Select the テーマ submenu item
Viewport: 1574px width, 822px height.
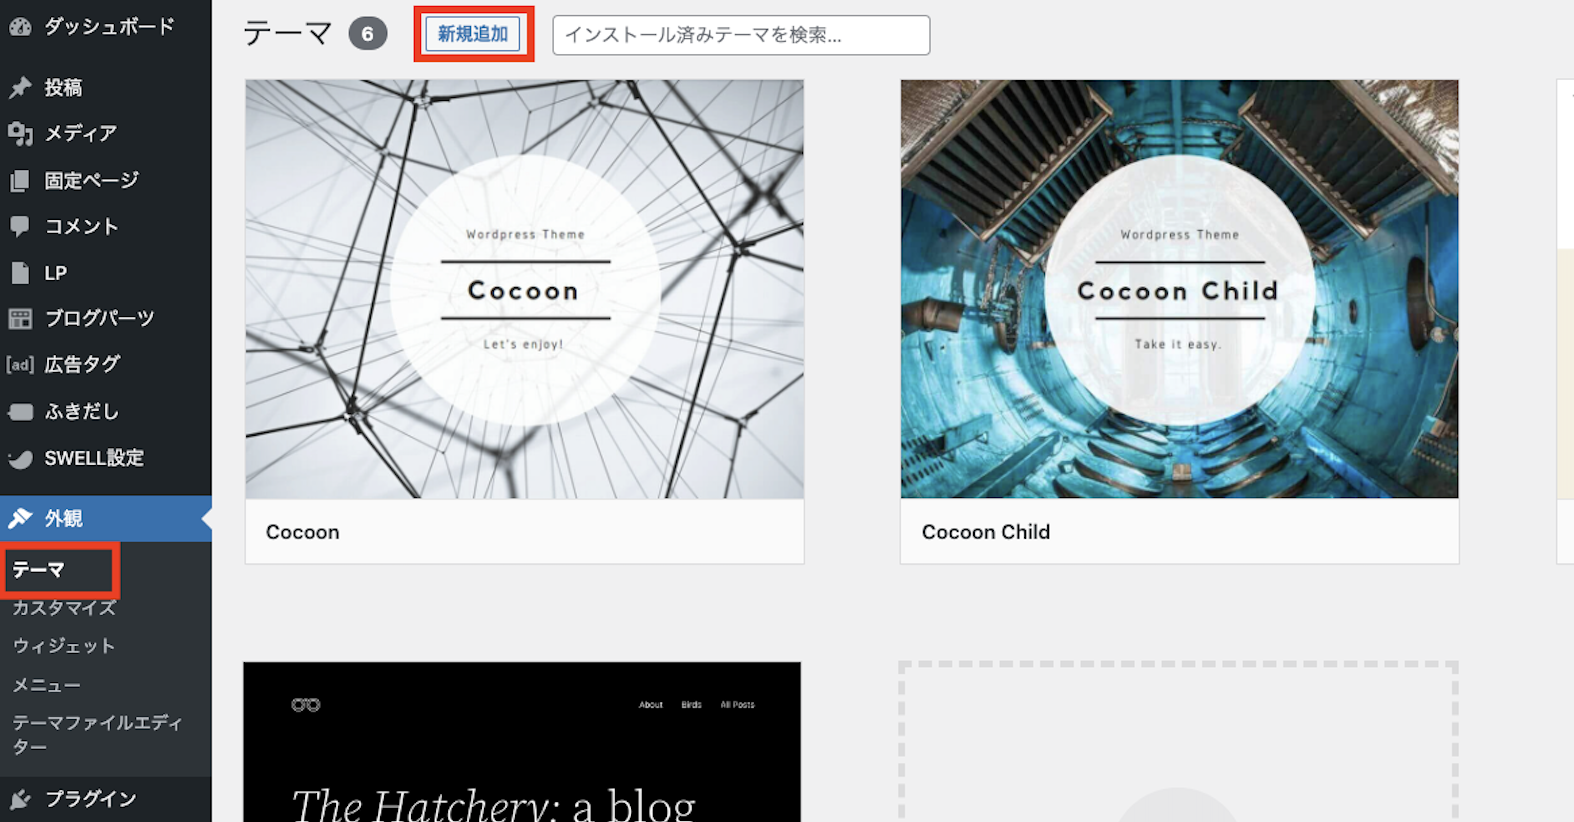(39, 570)
